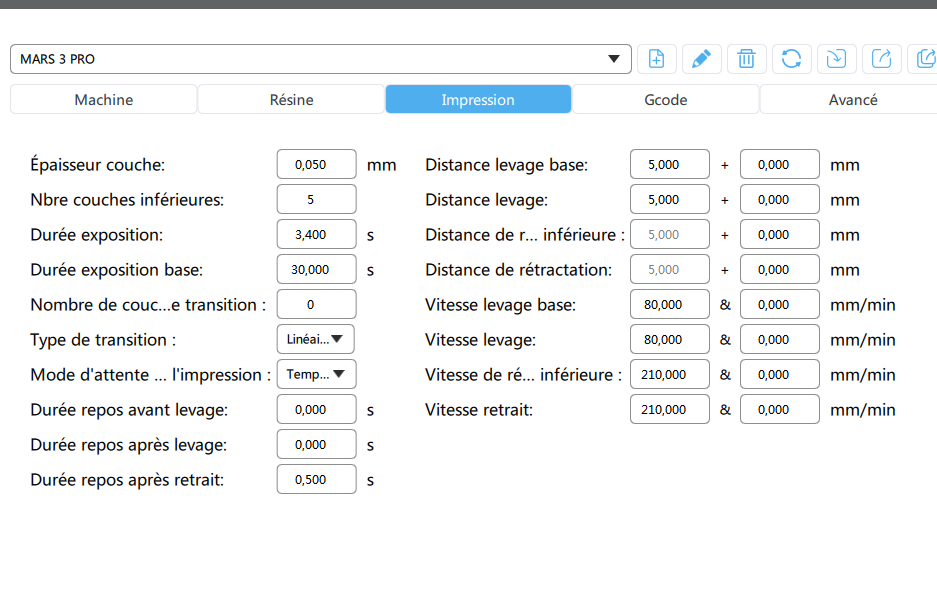Go to the Gcode tab
The width and height of the screenshot is (937, 597).
pos(665,100)
